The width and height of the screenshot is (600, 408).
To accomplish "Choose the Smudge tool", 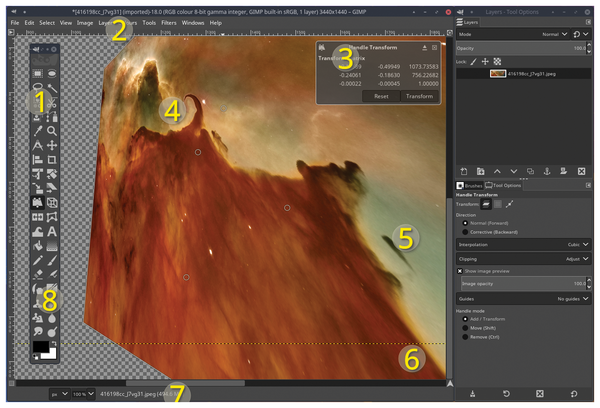I will click(38, 331).
